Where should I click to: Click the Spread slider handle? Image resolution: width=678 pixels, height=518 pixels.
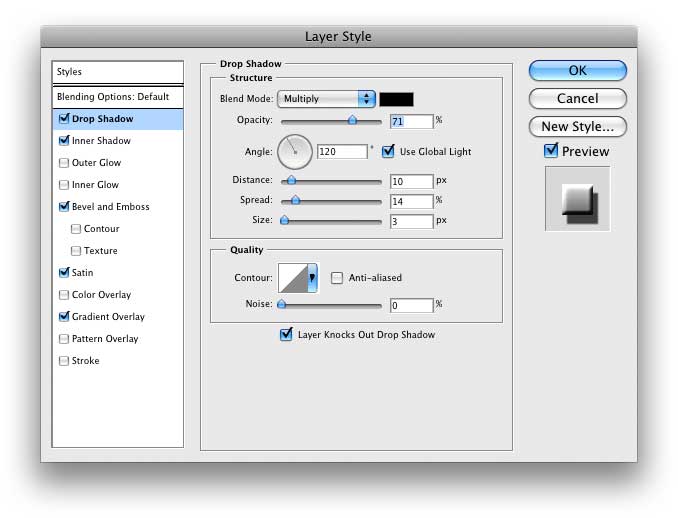[x=295, y=200]
